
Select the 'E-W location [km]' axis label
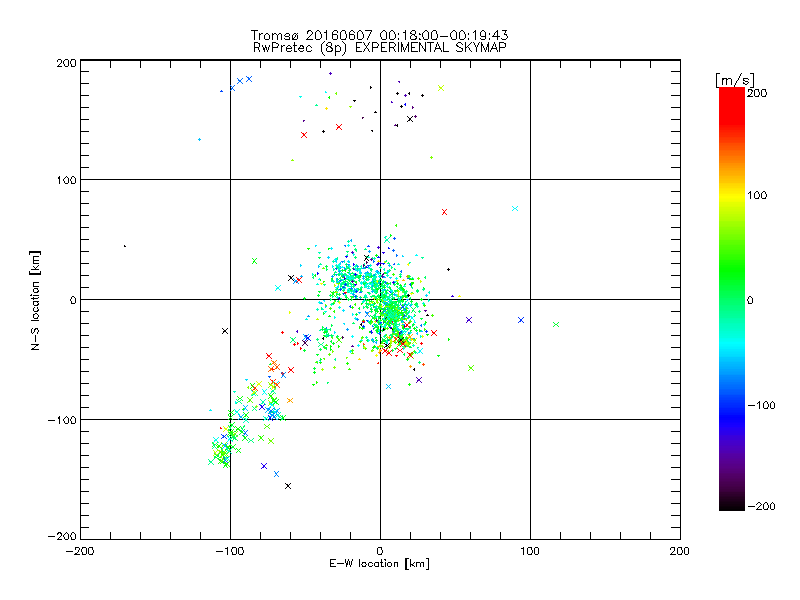point(379,564)
